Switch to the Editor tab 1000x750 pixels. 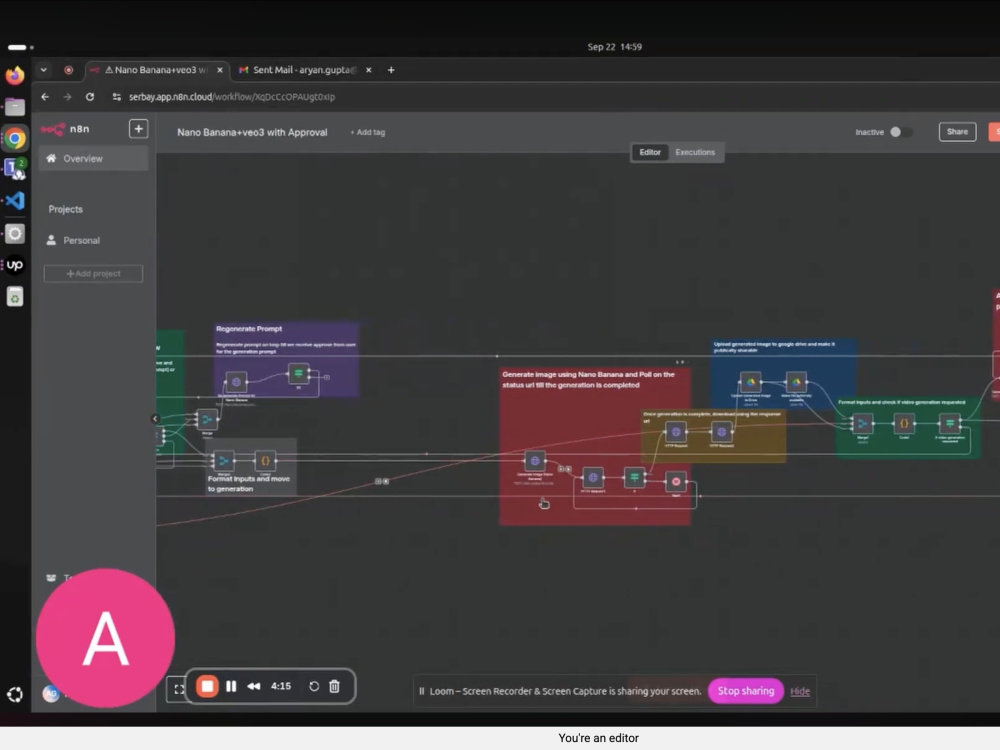[x=650, y=152]
